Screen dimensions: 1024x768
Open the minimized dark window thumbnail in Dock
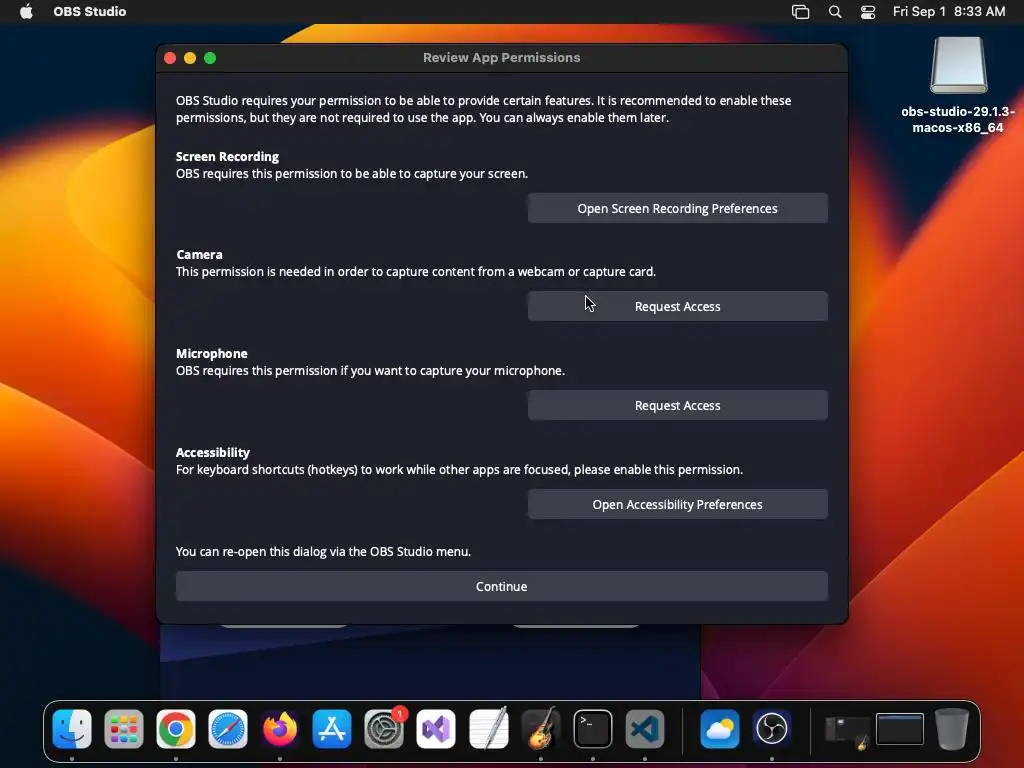[x=899, y=729]
